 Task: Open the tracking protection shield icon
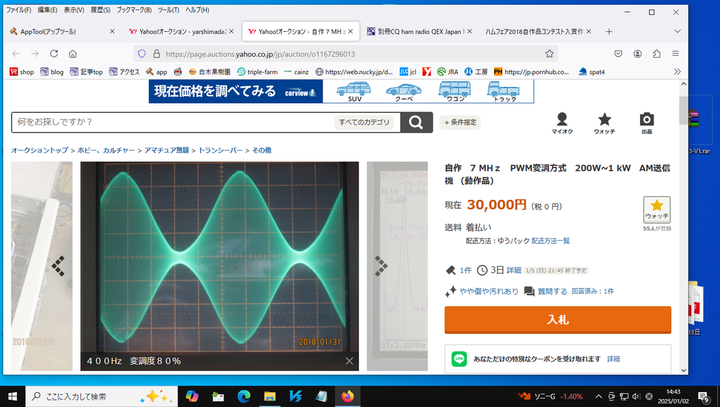pos(142,54)
